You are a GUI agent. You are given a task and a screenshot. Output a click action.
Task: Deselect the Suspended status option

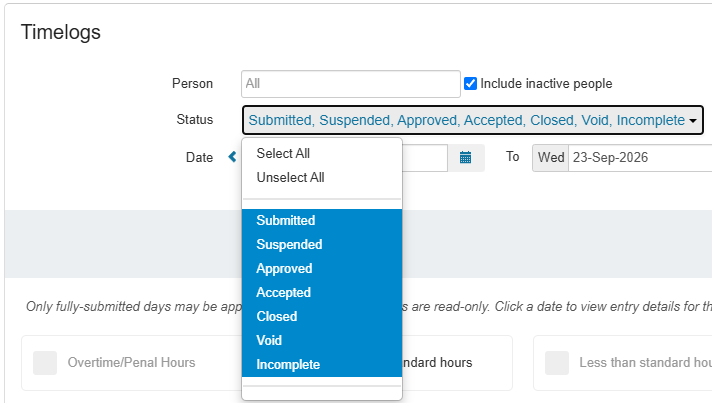click(322, 245)
